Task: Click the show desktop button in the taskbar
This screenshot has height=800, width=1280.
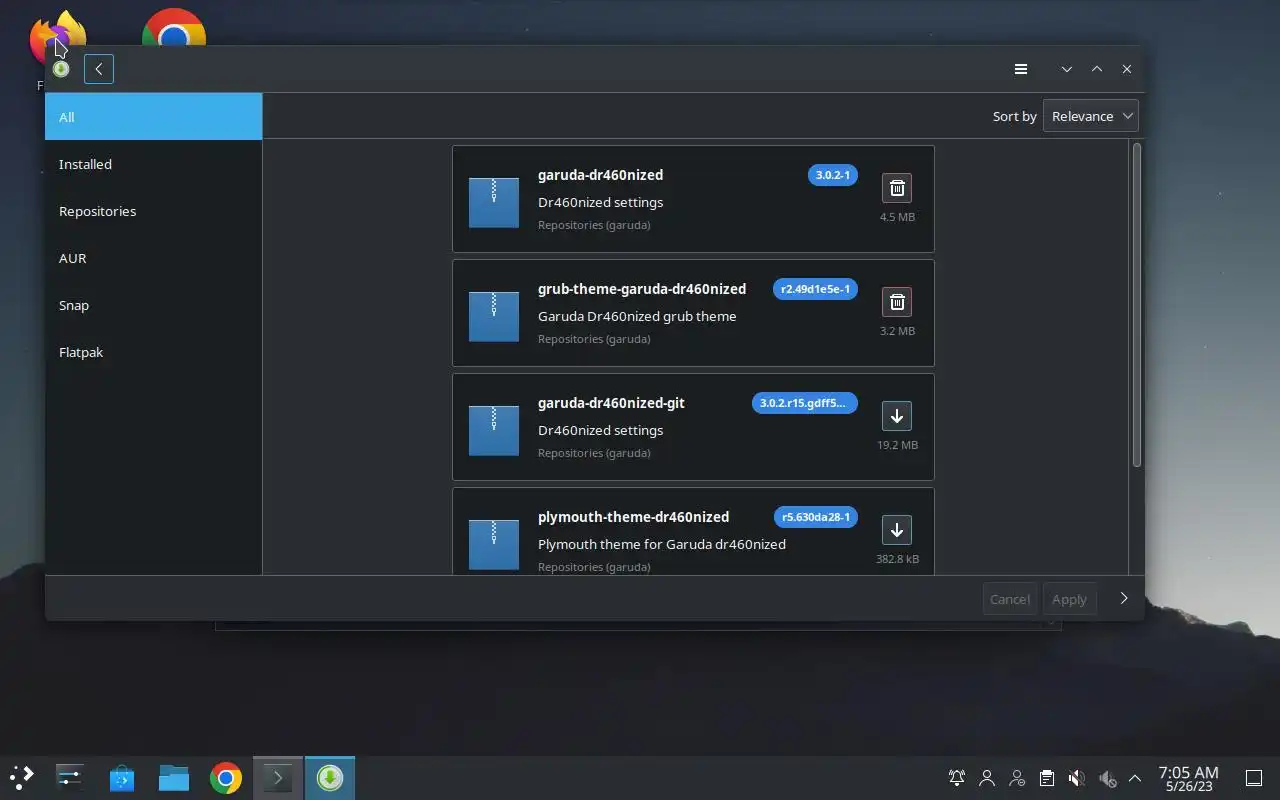Action: (x=1253, y=778)
